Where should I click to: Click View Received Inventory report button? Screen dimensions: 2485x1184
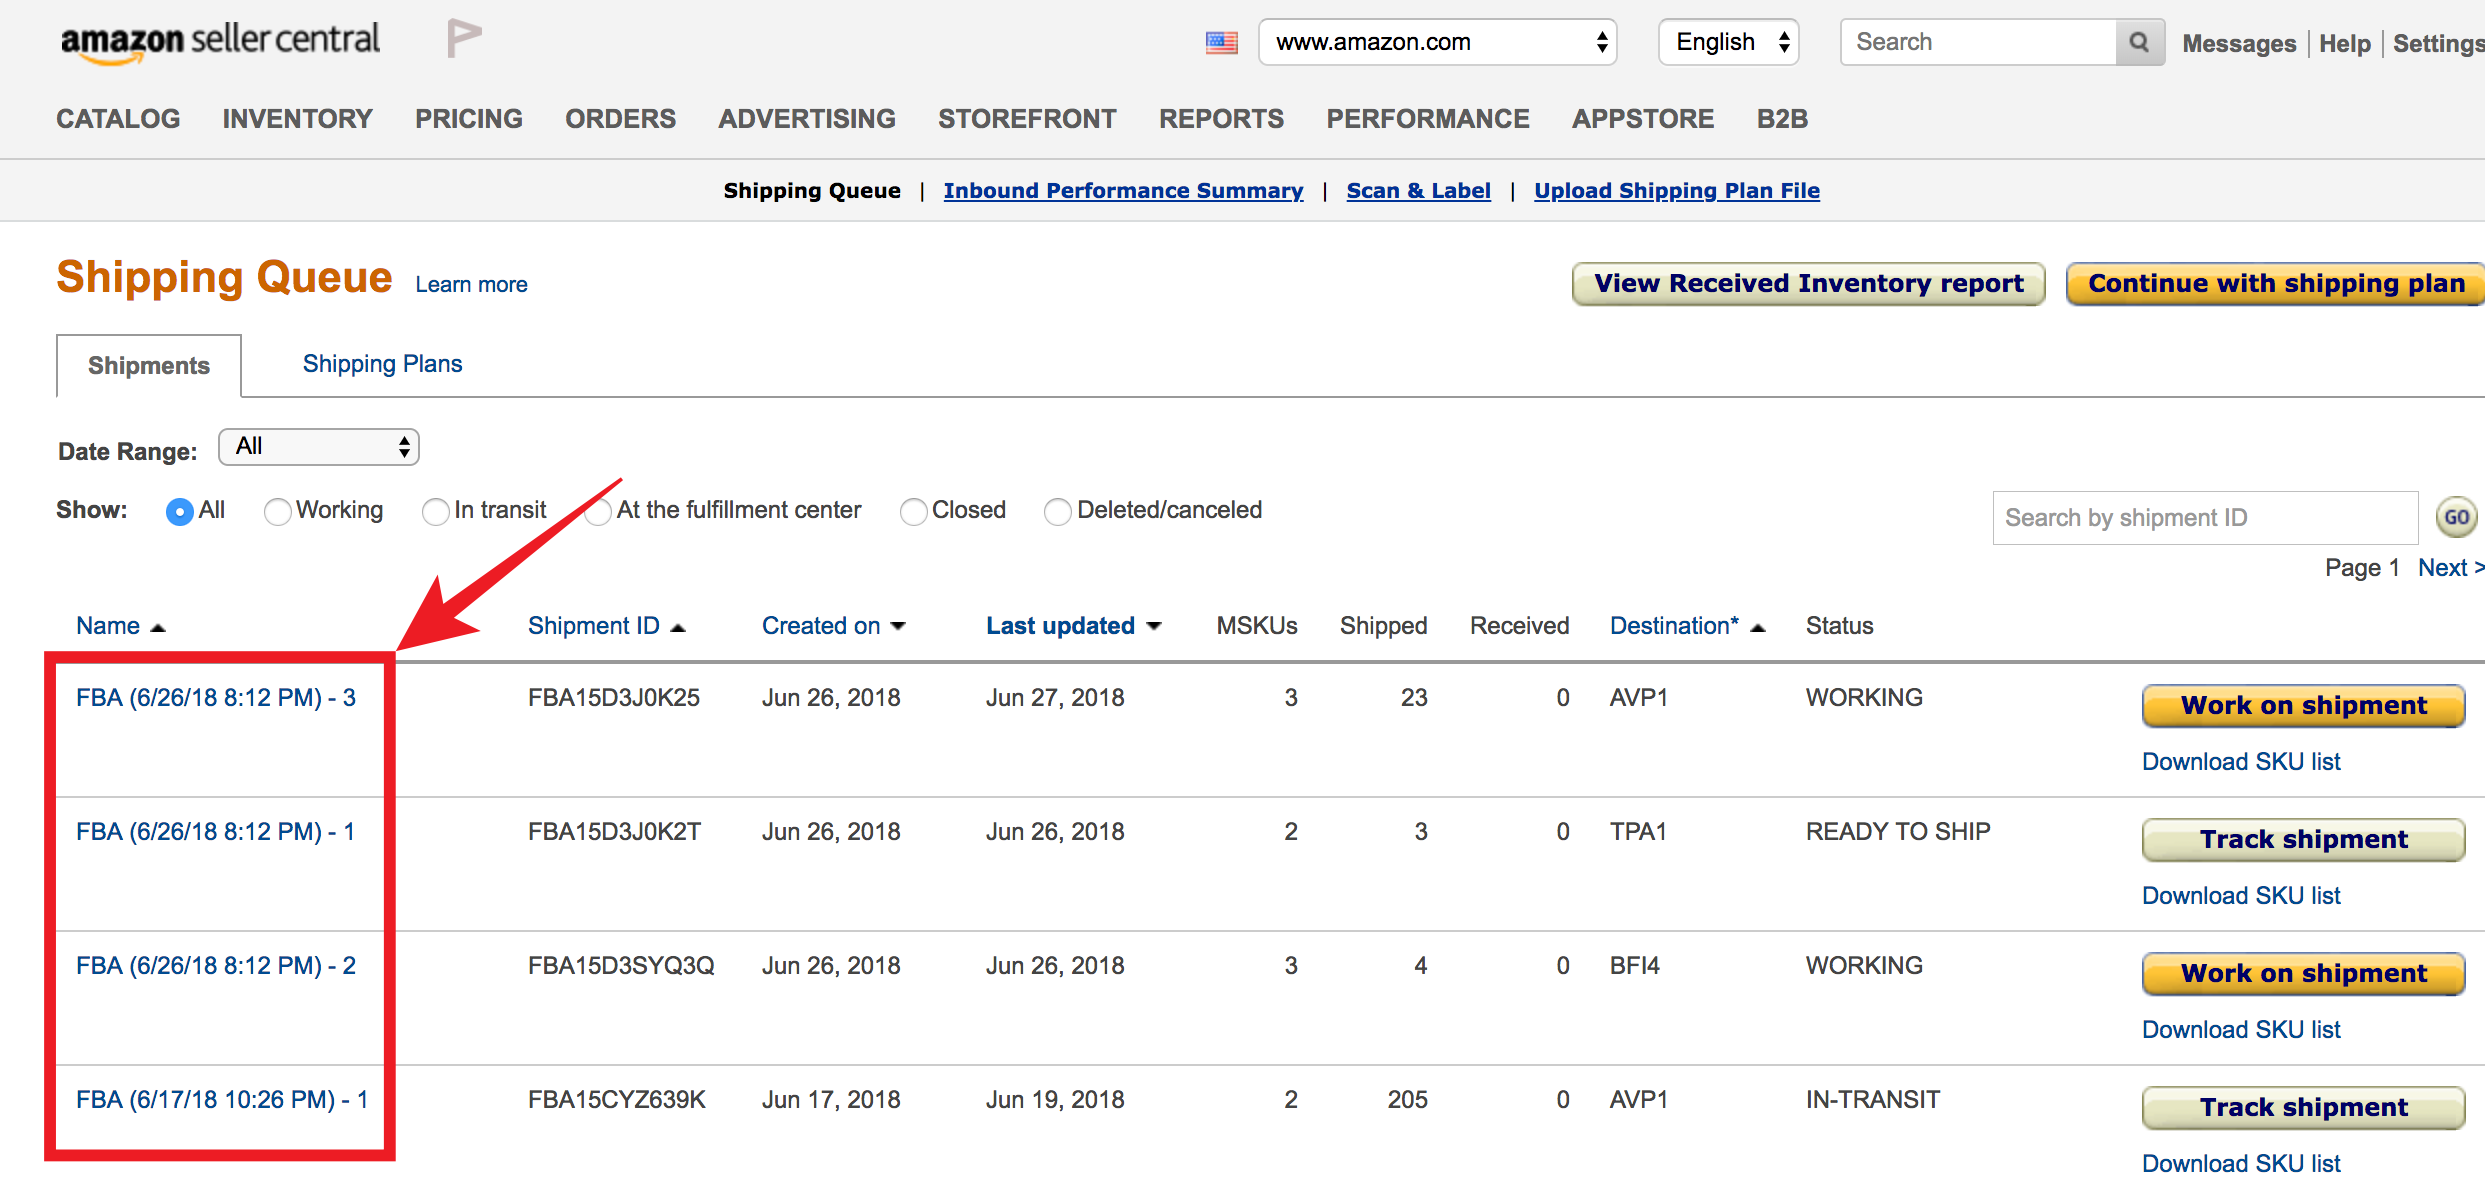tap(1808, 284)
